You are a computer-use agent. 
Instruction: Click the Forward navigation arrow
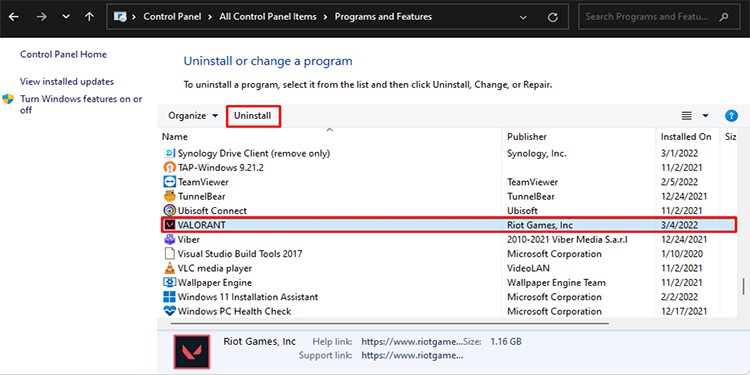[42, 17]
